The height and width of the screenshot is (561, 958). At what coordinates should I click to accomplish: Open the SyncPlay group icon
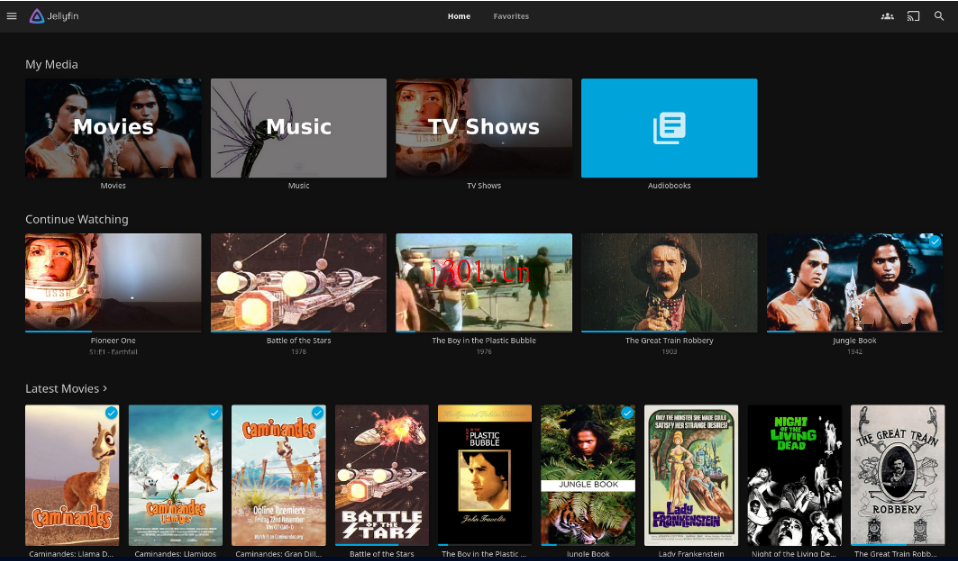[887, 16]
